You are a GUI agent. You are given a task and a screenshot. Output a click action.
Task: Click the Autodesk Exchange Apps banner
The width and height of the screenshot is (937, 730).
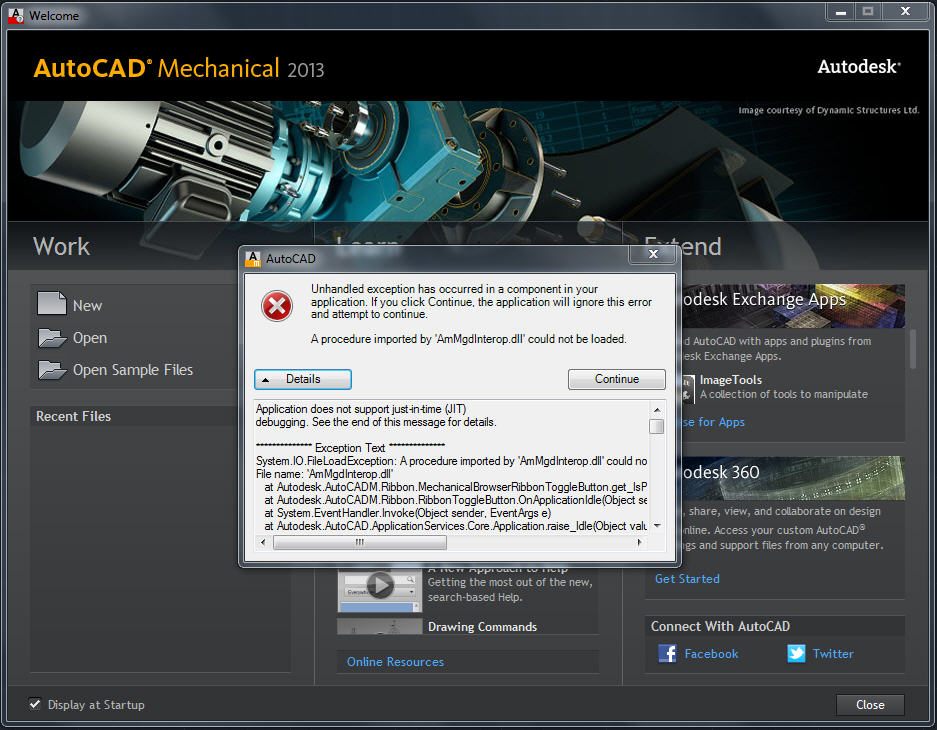[793, 306]
